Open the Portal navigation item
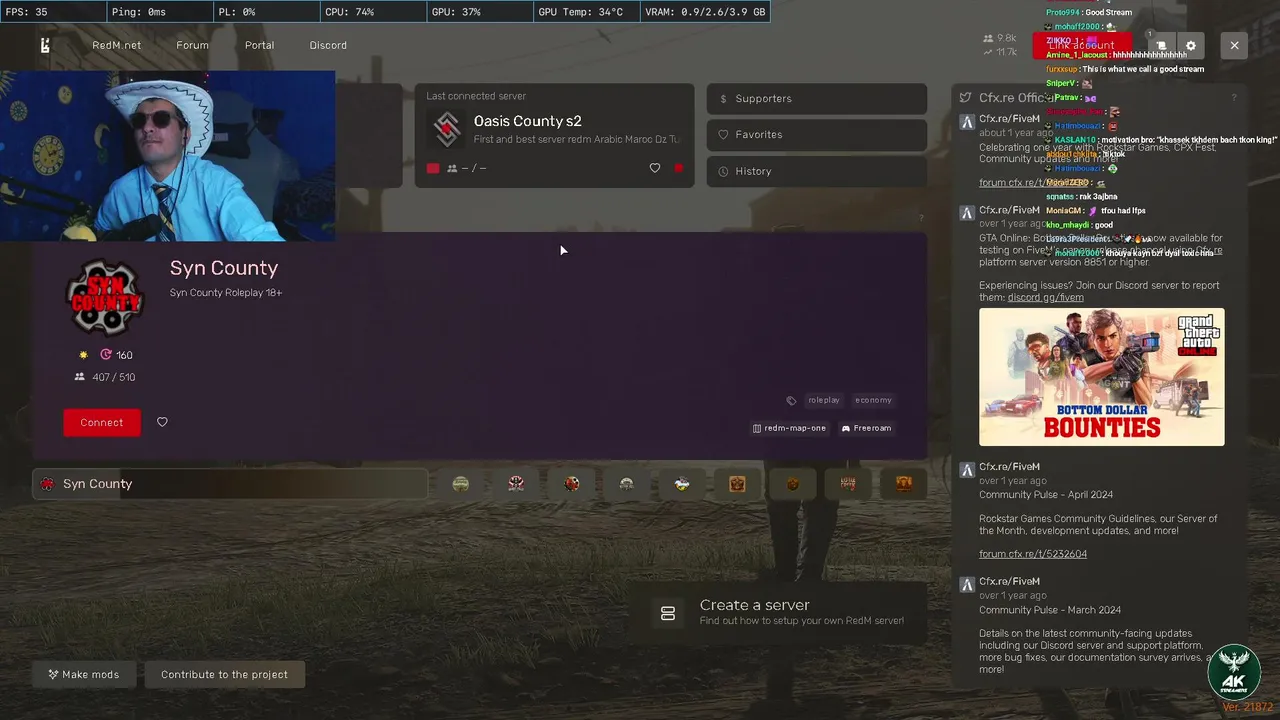The image size is (1280, 720). tap(259, 45)
